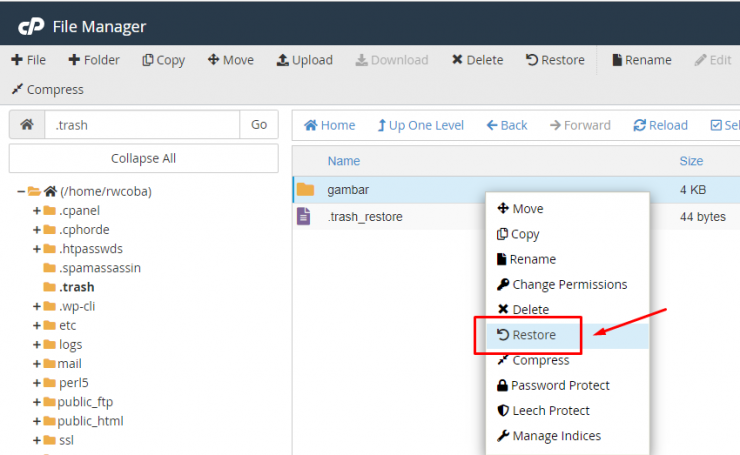Click the Go button
The width and height of the screenshot is (740, 455).
(259, 125)
